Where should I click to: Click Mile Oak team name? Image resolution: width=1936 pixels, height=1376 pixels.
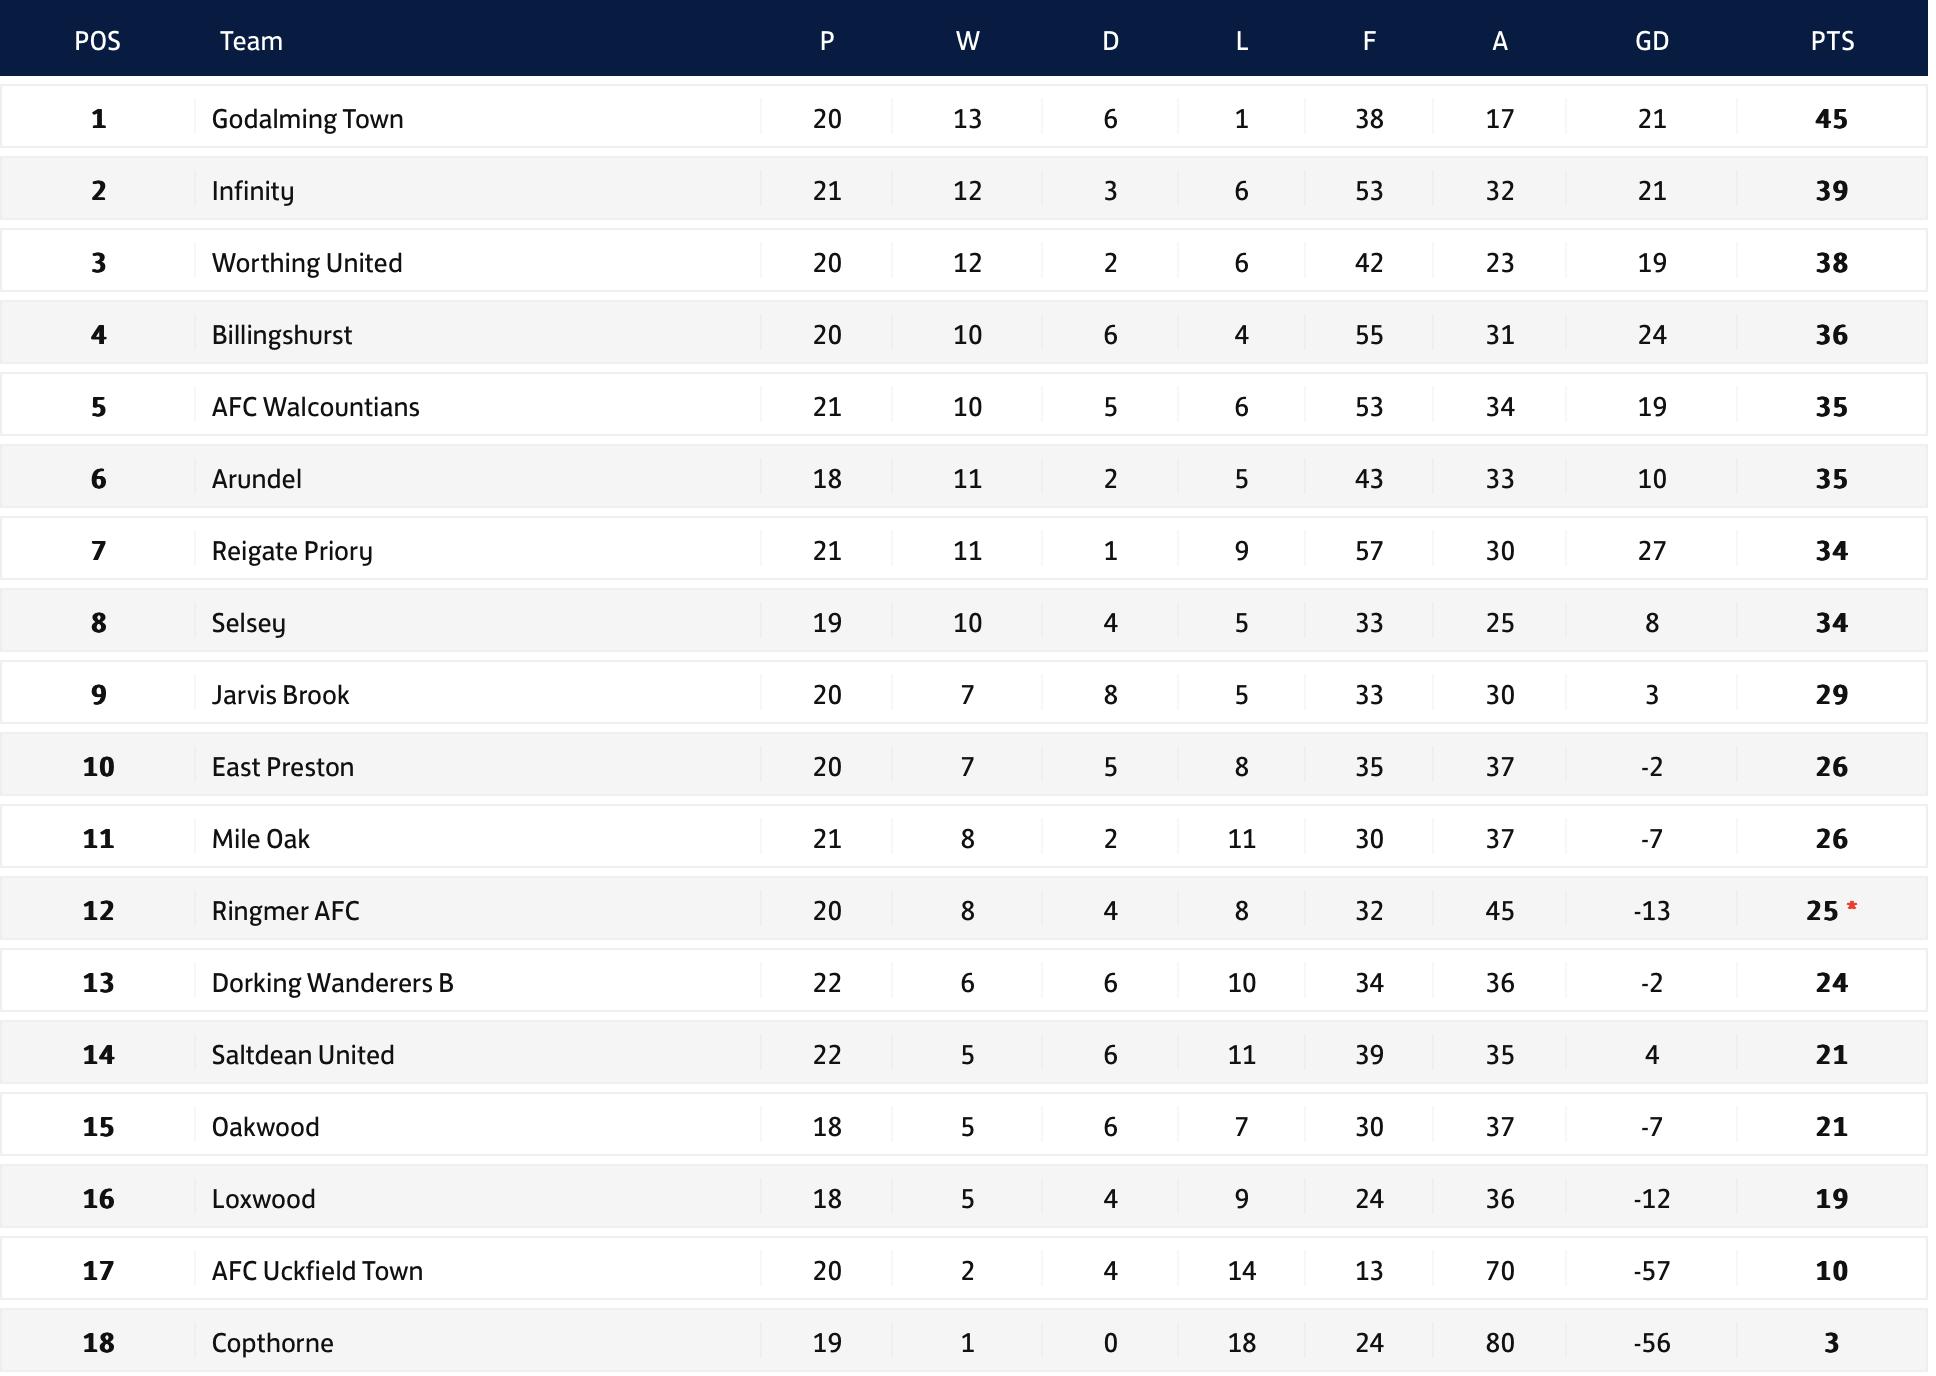pos(260,839)
